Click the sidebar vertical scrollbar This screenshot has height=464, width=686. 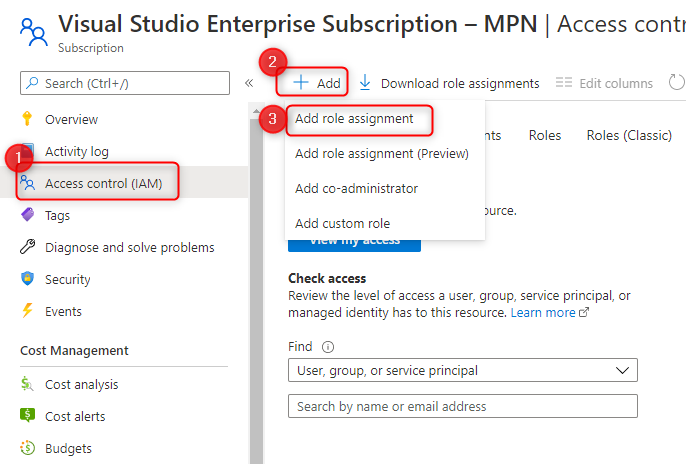256,289
